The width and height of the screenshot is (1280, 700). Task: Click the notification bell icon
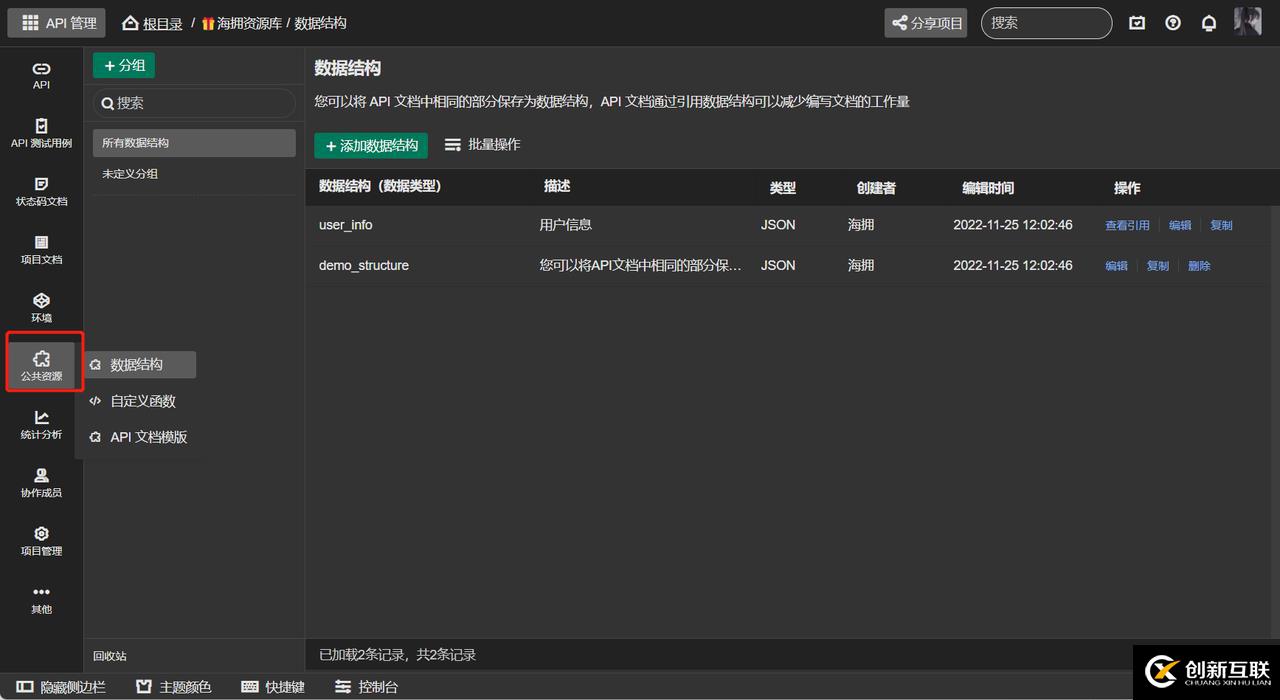coord(1209,23)
